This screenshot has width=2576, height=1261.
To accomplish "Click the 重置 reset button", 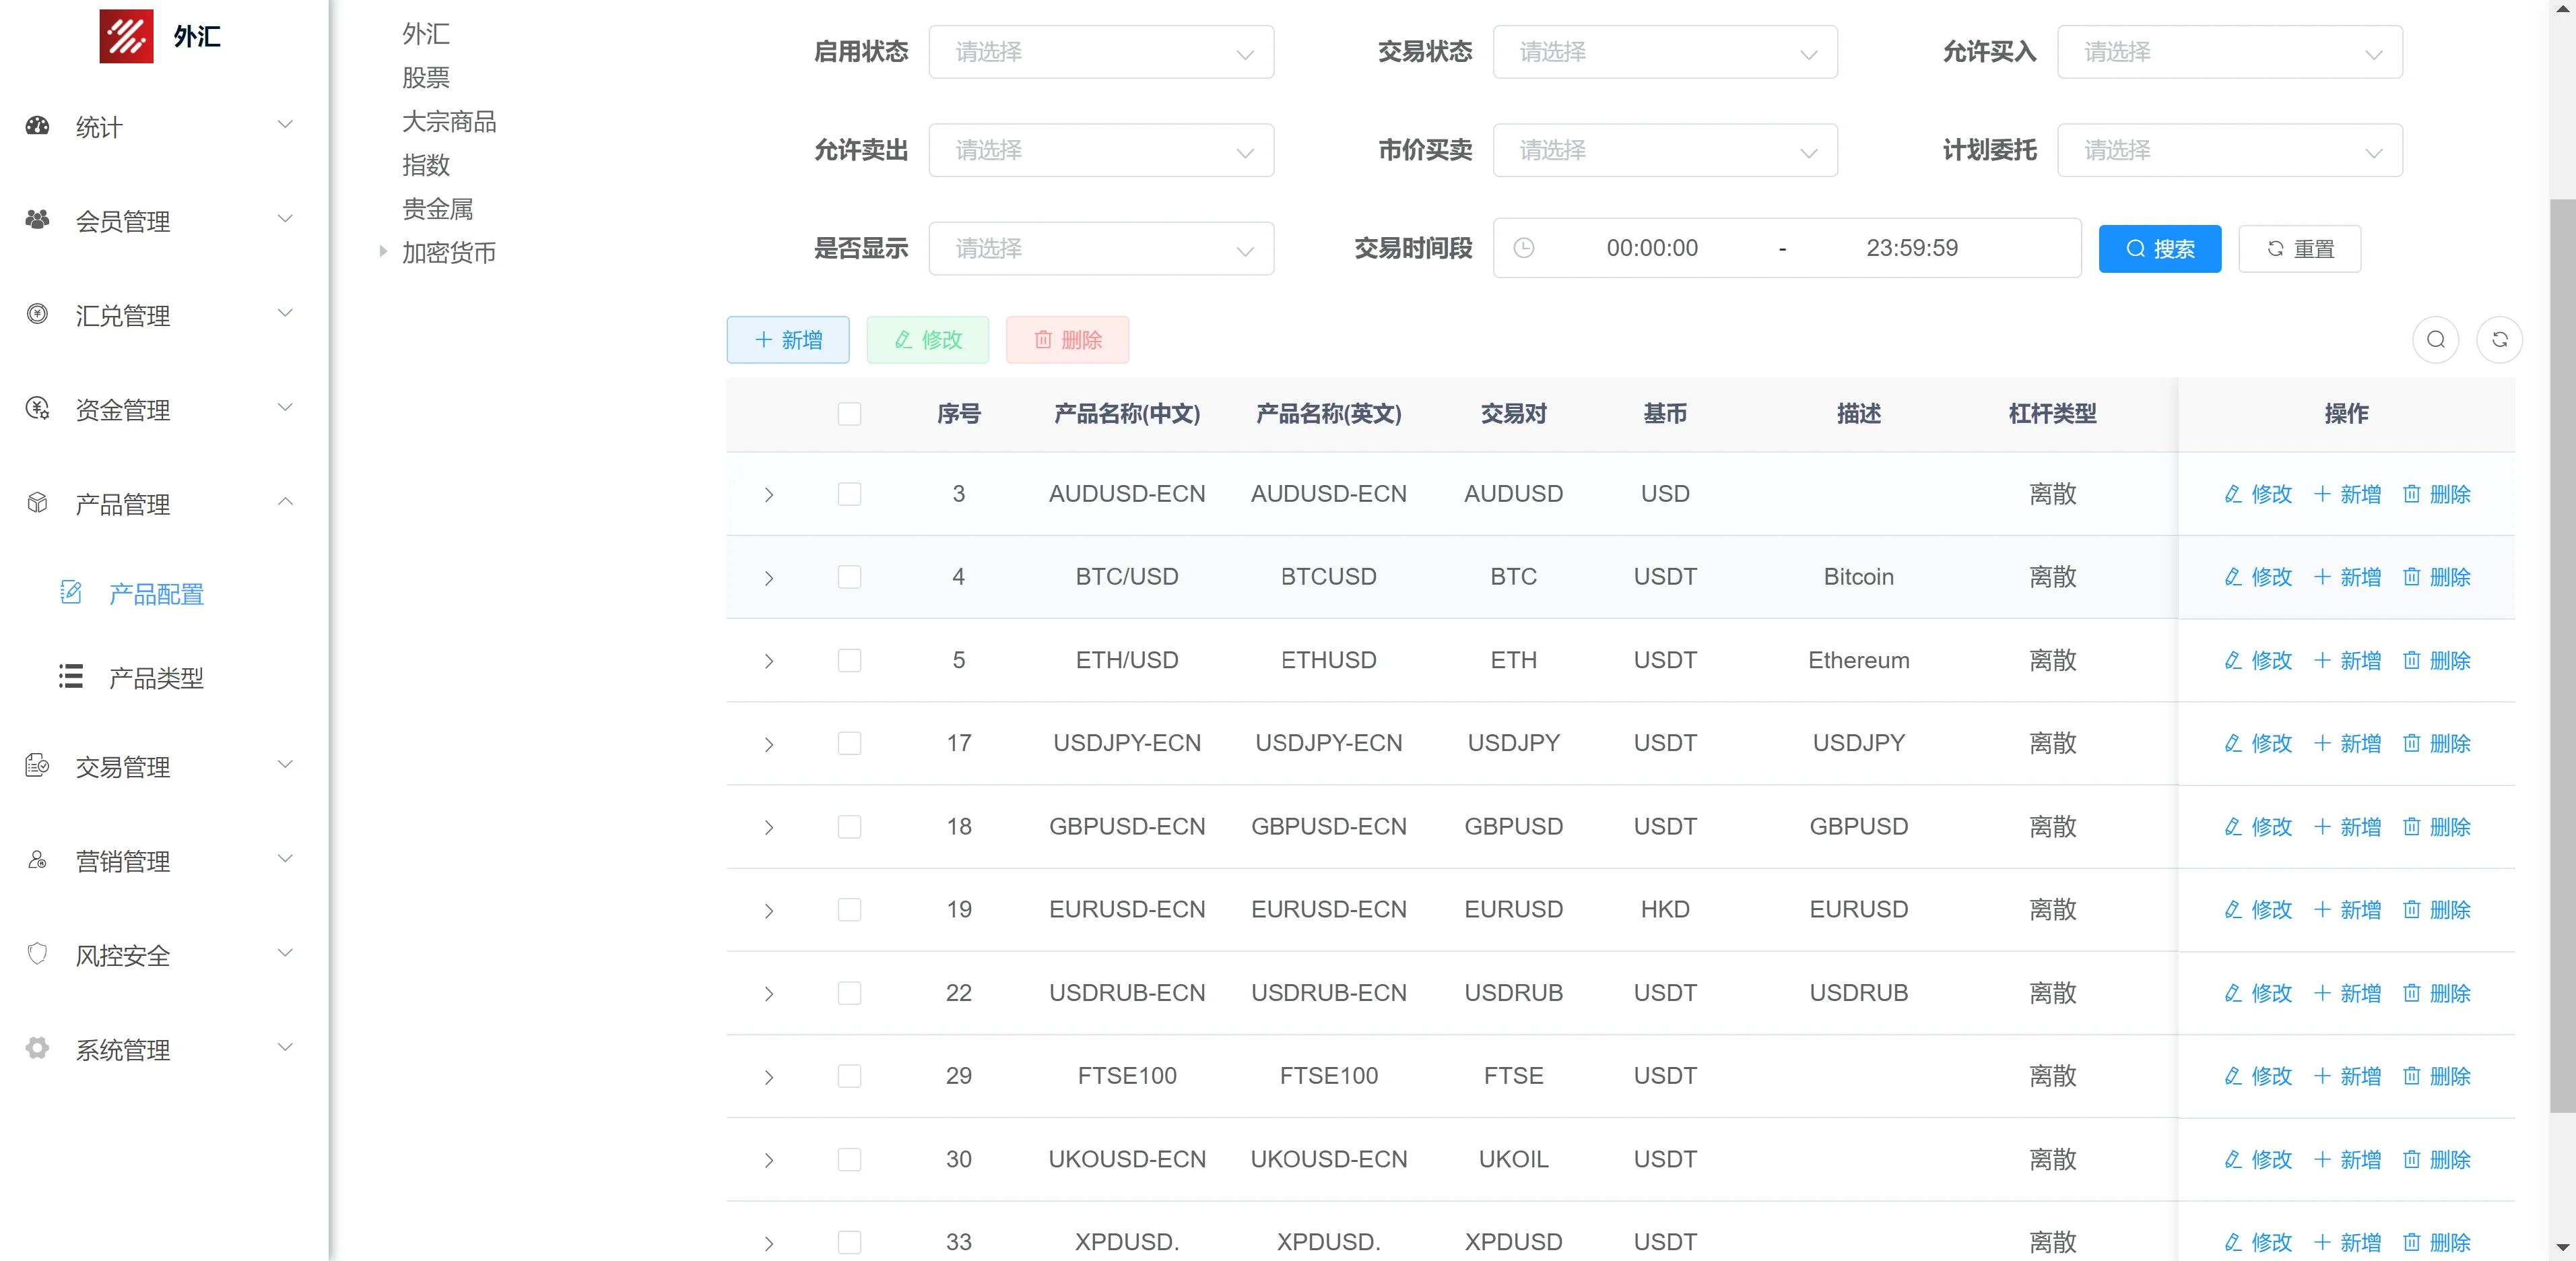I will point(2299,249).
